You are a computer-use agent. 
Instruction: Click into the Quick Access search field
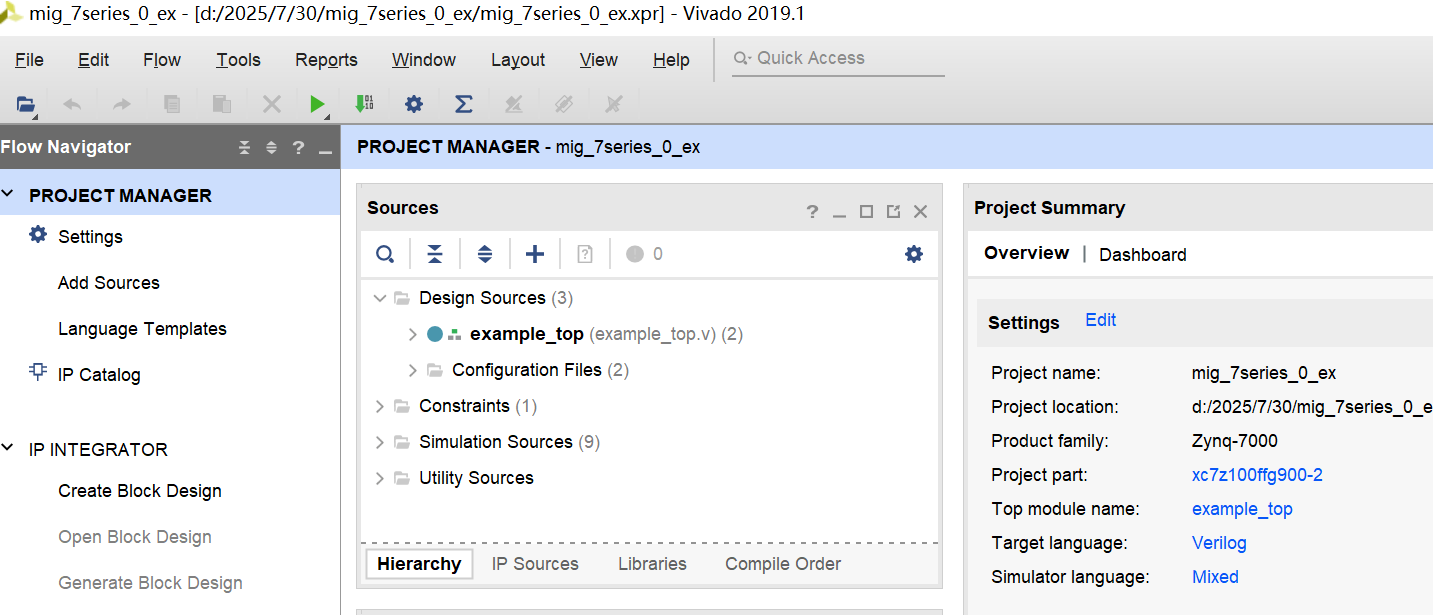point(838,59)
